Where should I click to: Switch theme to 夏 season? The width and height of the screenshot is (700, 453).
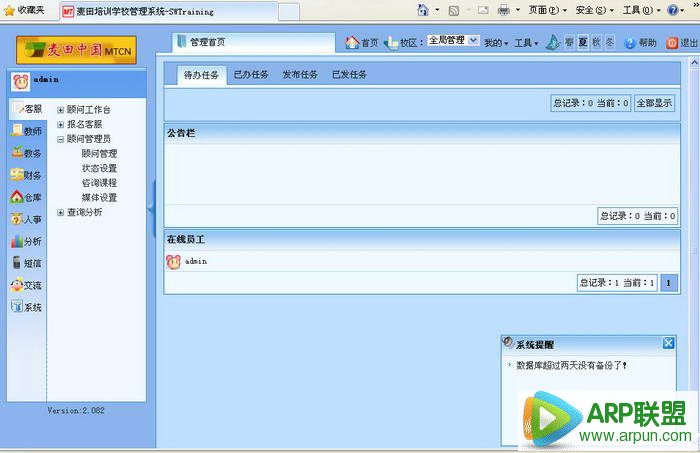[x=583, y=43]
